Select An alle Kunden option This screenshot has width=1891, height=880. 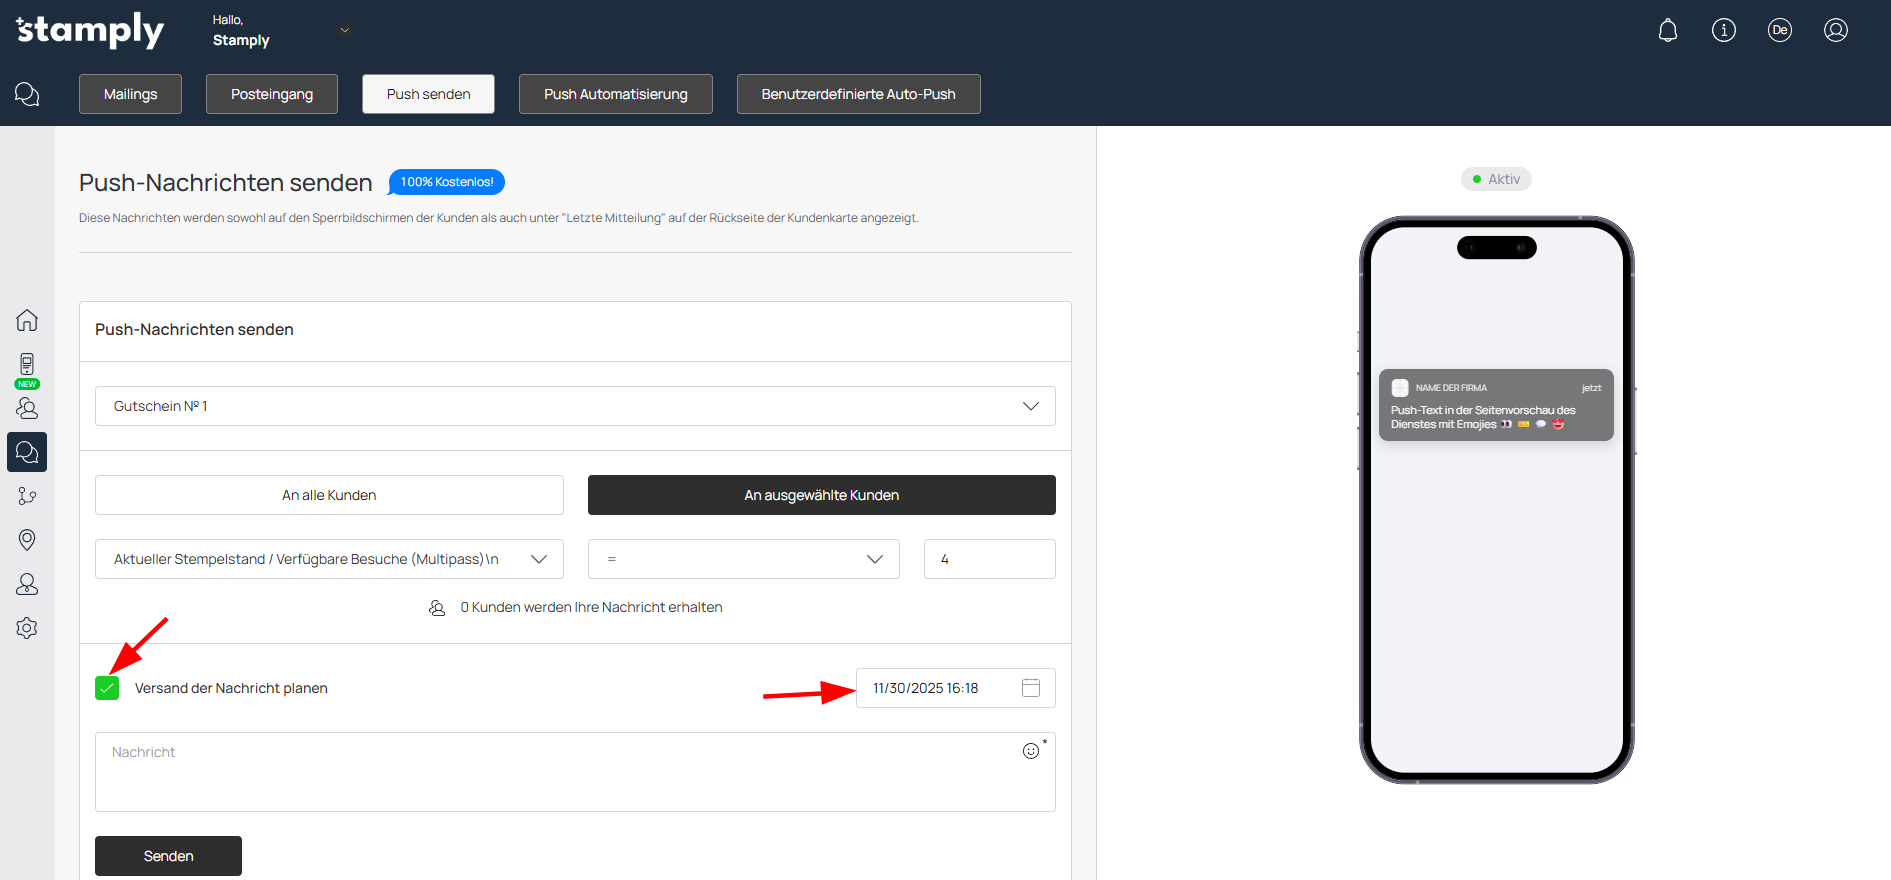pyautogui.click(x=329, y=495)
